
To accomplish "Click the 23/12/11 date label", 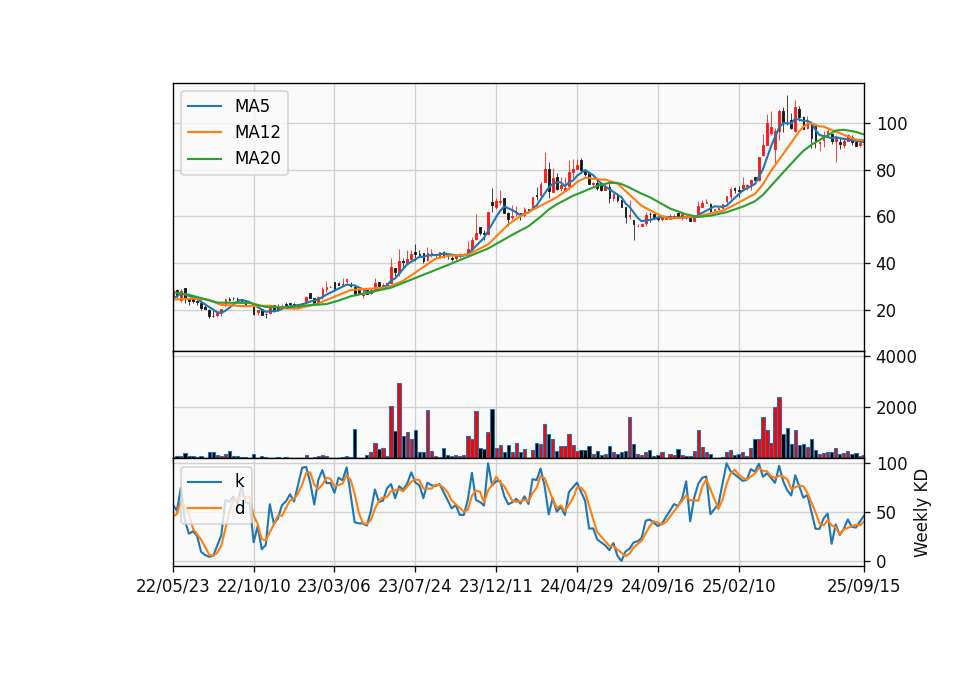I will click(x=495, y=586).
